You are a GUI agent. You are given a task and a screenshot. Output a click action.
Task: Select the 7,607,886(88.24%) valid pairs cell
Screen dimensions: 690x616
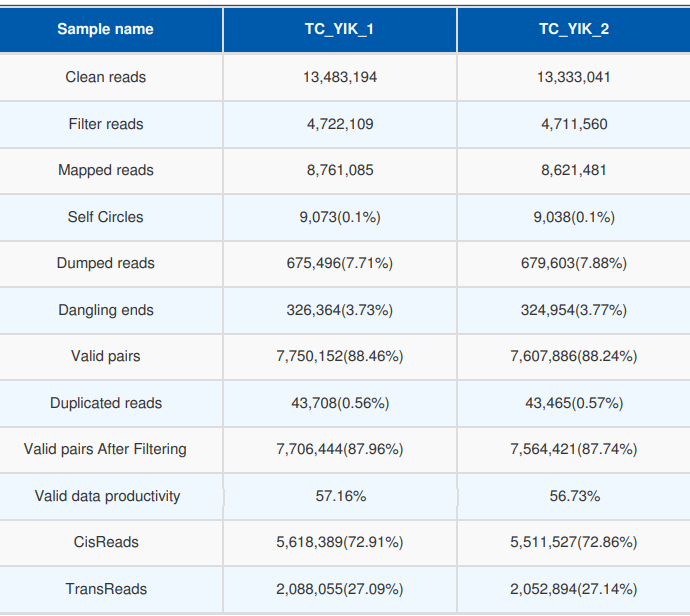pyautogui.click(x=573, y=356)
